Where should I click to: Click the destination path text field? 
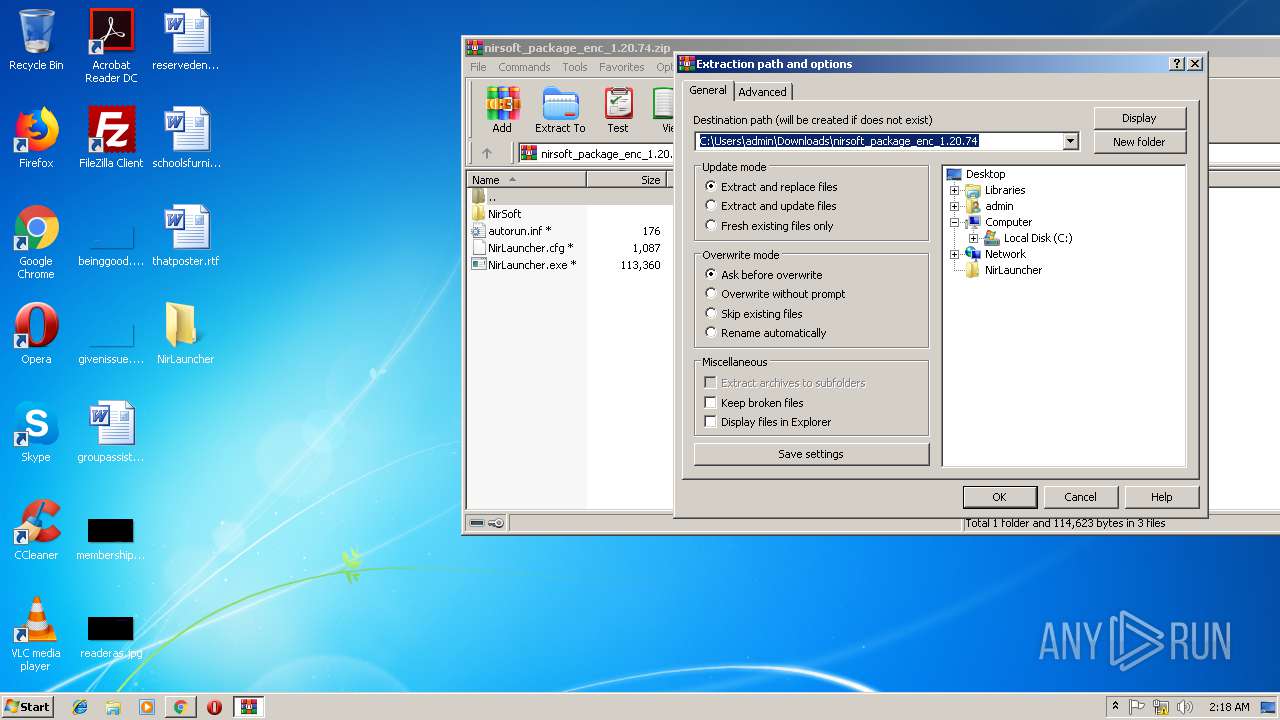(878, 141)
